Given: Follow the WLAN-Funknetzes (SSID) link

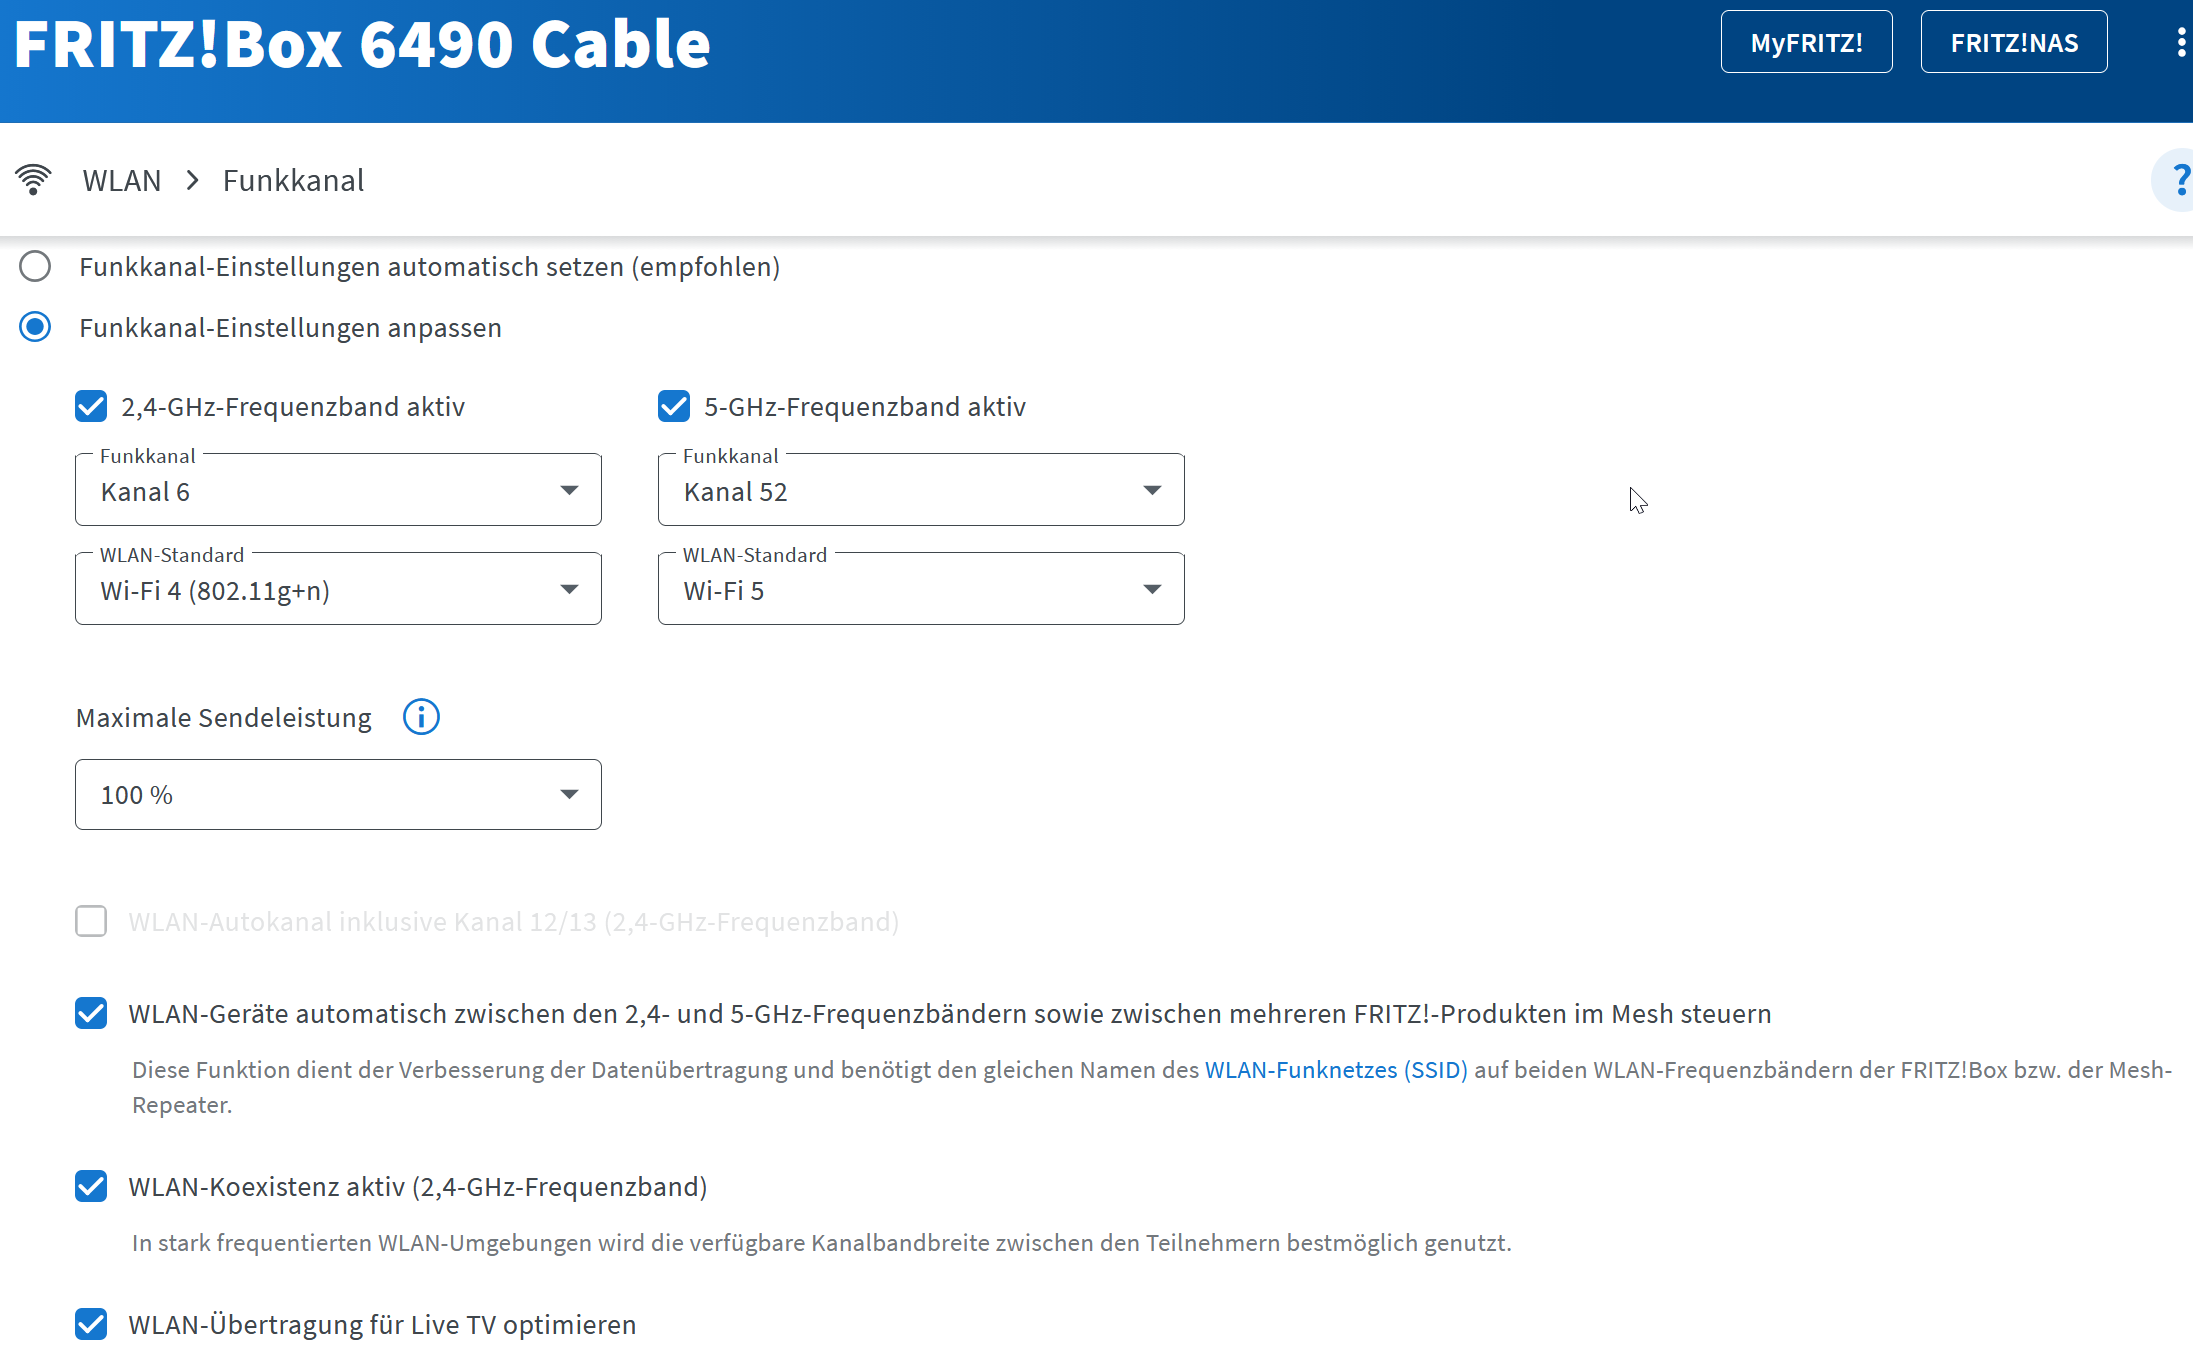Looking at the screenshot, I should (x=1335, y=1070).
